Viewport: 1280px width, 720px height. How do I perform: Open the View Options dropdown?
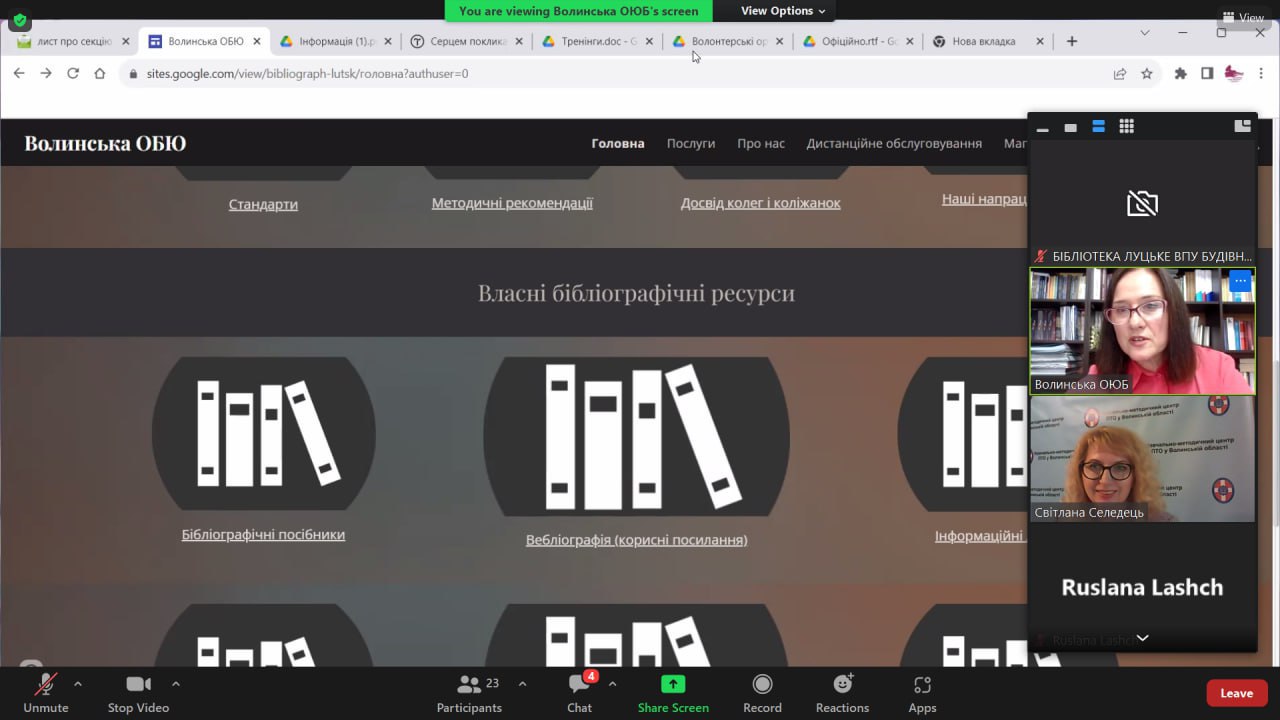tap(783, 11)
